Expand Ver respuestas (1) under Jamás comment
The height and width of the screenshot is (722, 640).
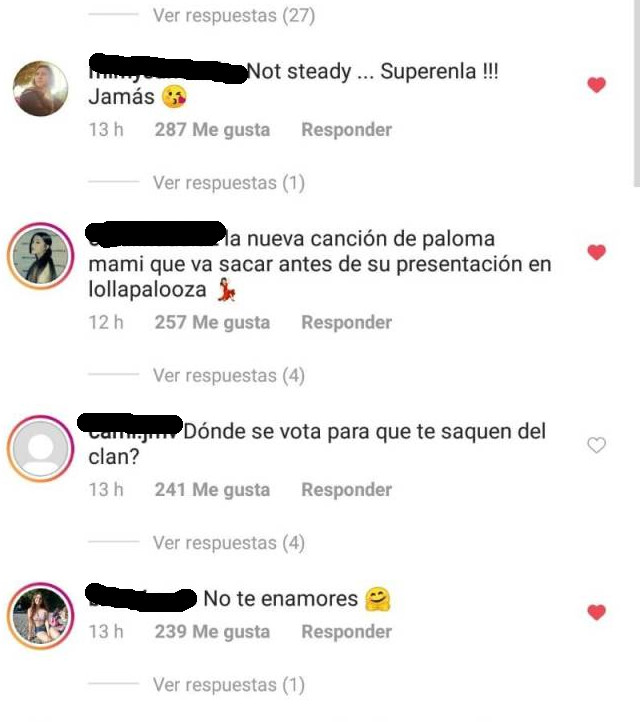click(x=229, y=183)
